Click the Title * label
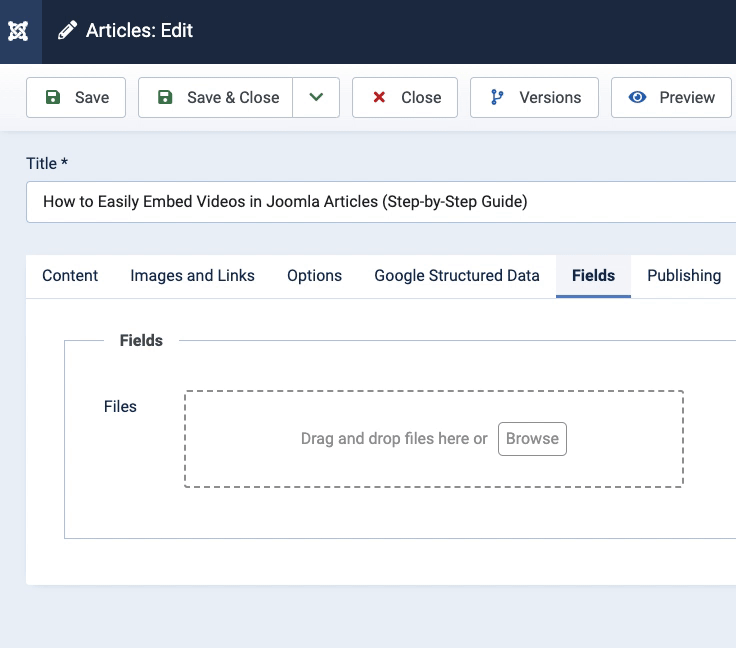 click(x=47, y=164)
